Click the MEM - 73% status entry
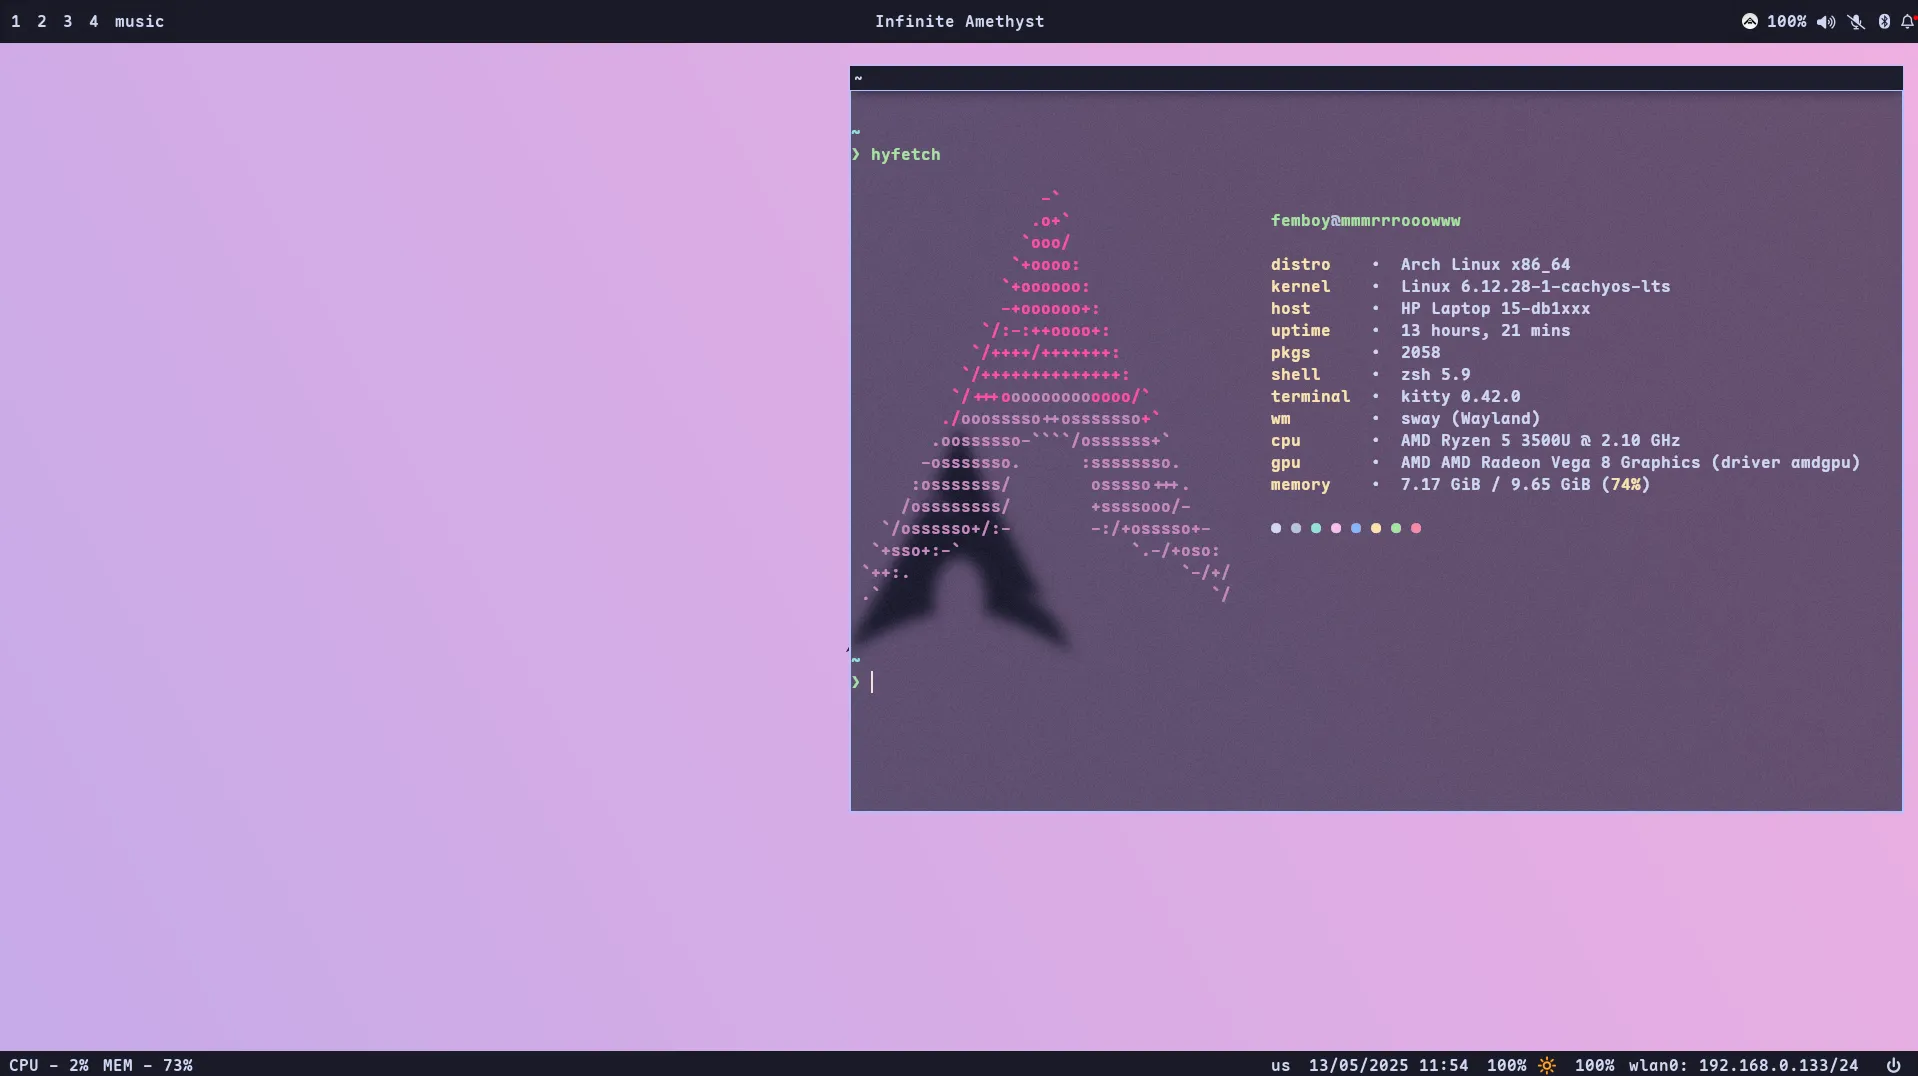 tap(148, 1065)
